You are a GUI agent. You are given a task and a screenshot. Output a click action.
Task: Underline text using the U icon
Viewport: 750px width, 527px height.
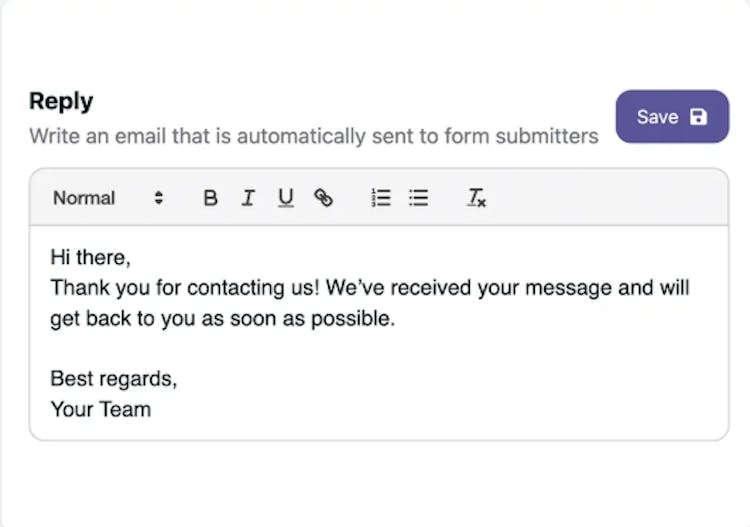pos(286,198)
